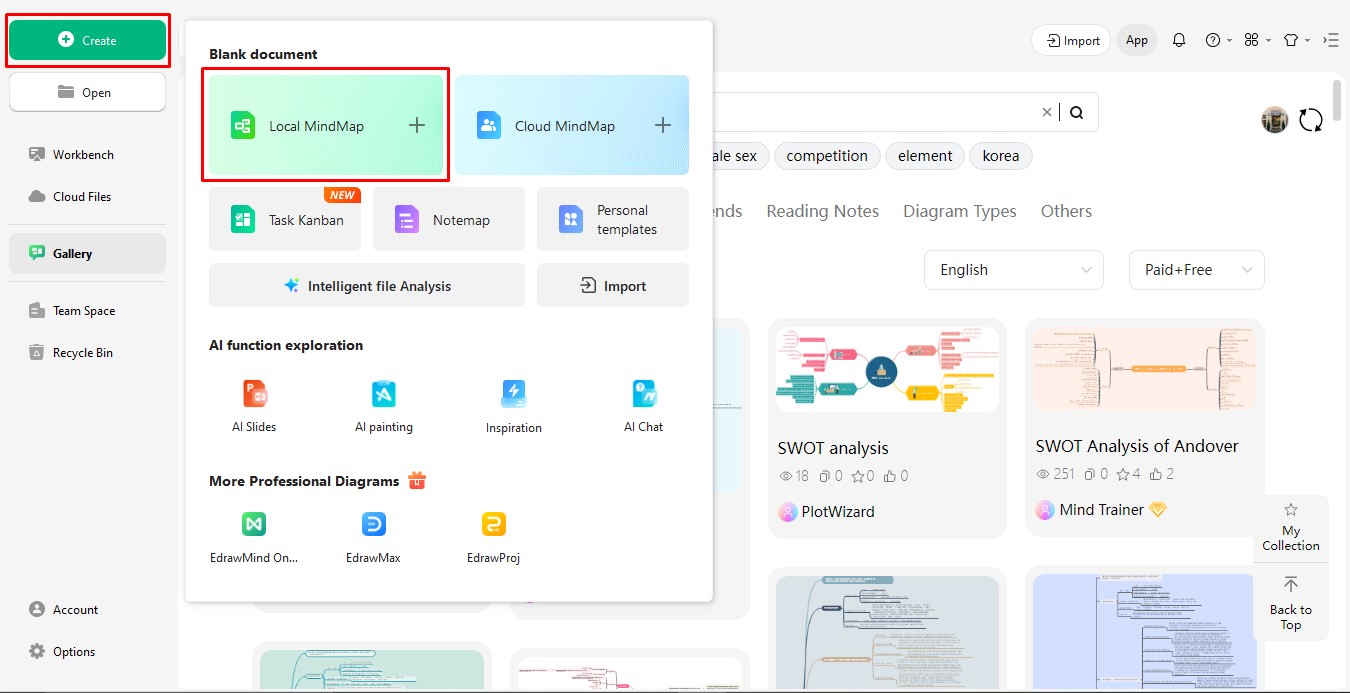
Task: Click the SWOT analysis title text
Action: (833, 448)
